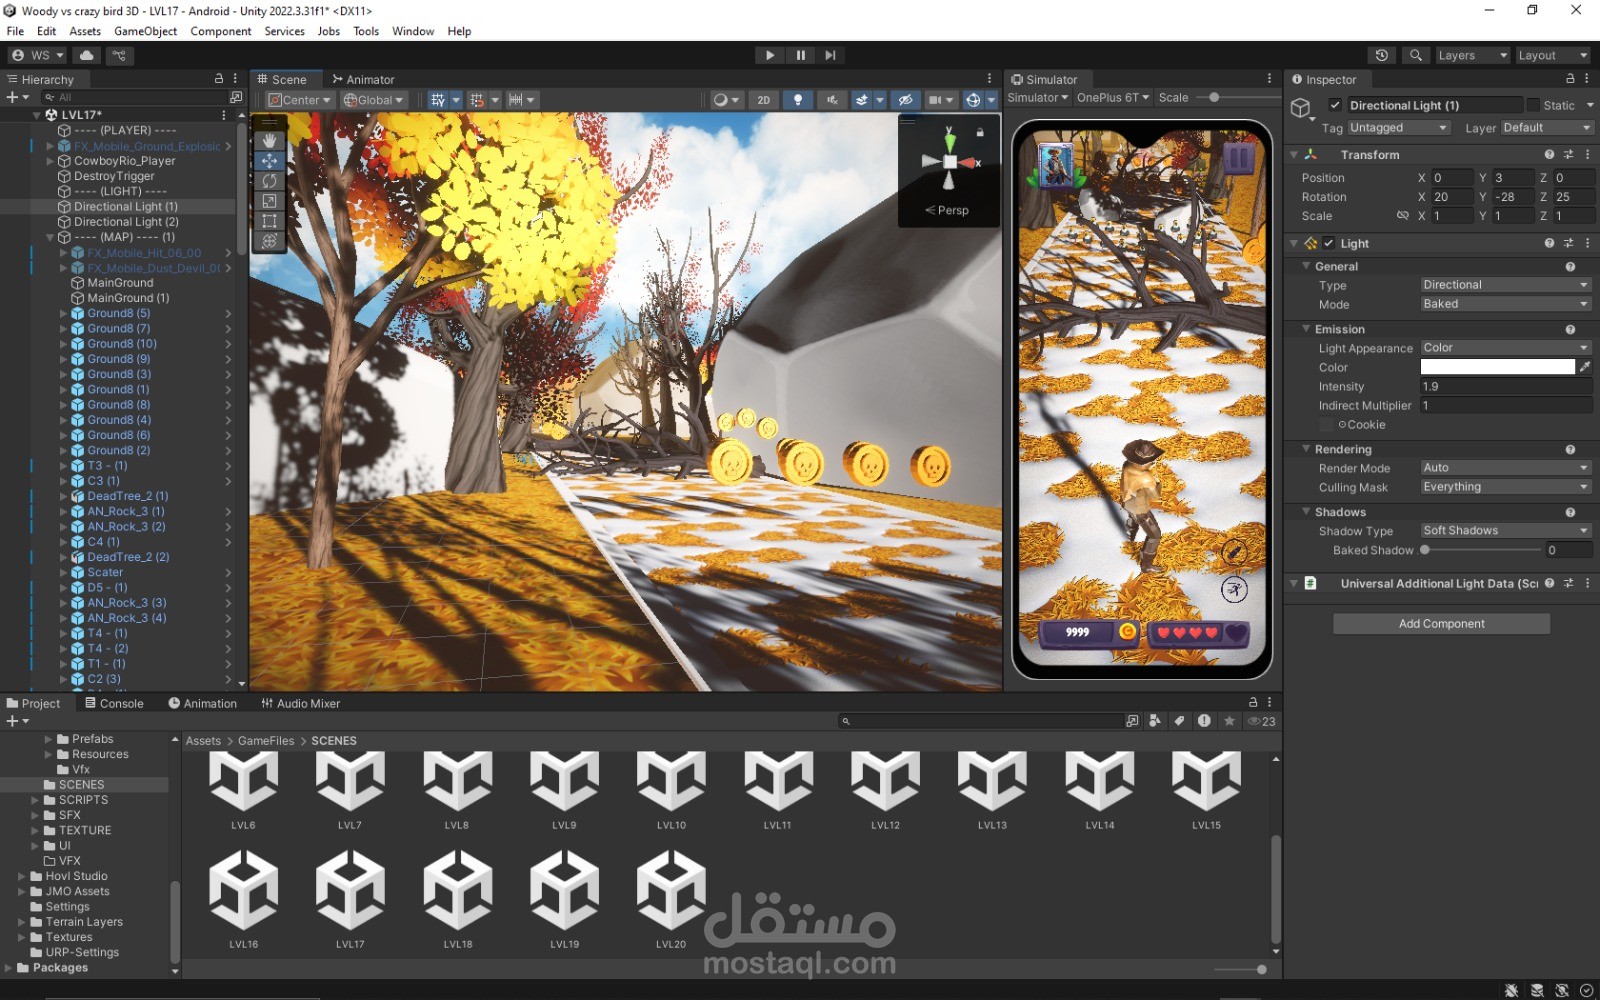Open Transform component preset settings icon

[1568, 155]
